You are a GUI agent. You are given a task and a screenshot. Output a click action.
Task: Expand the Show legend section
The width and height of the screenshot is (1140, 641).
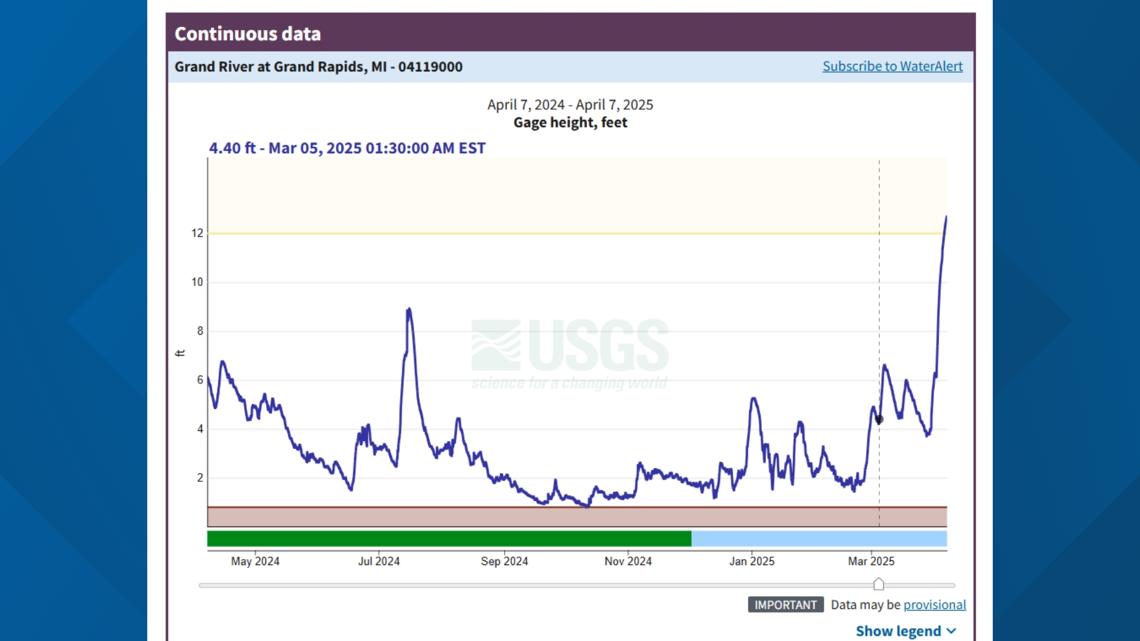point(905,631)
